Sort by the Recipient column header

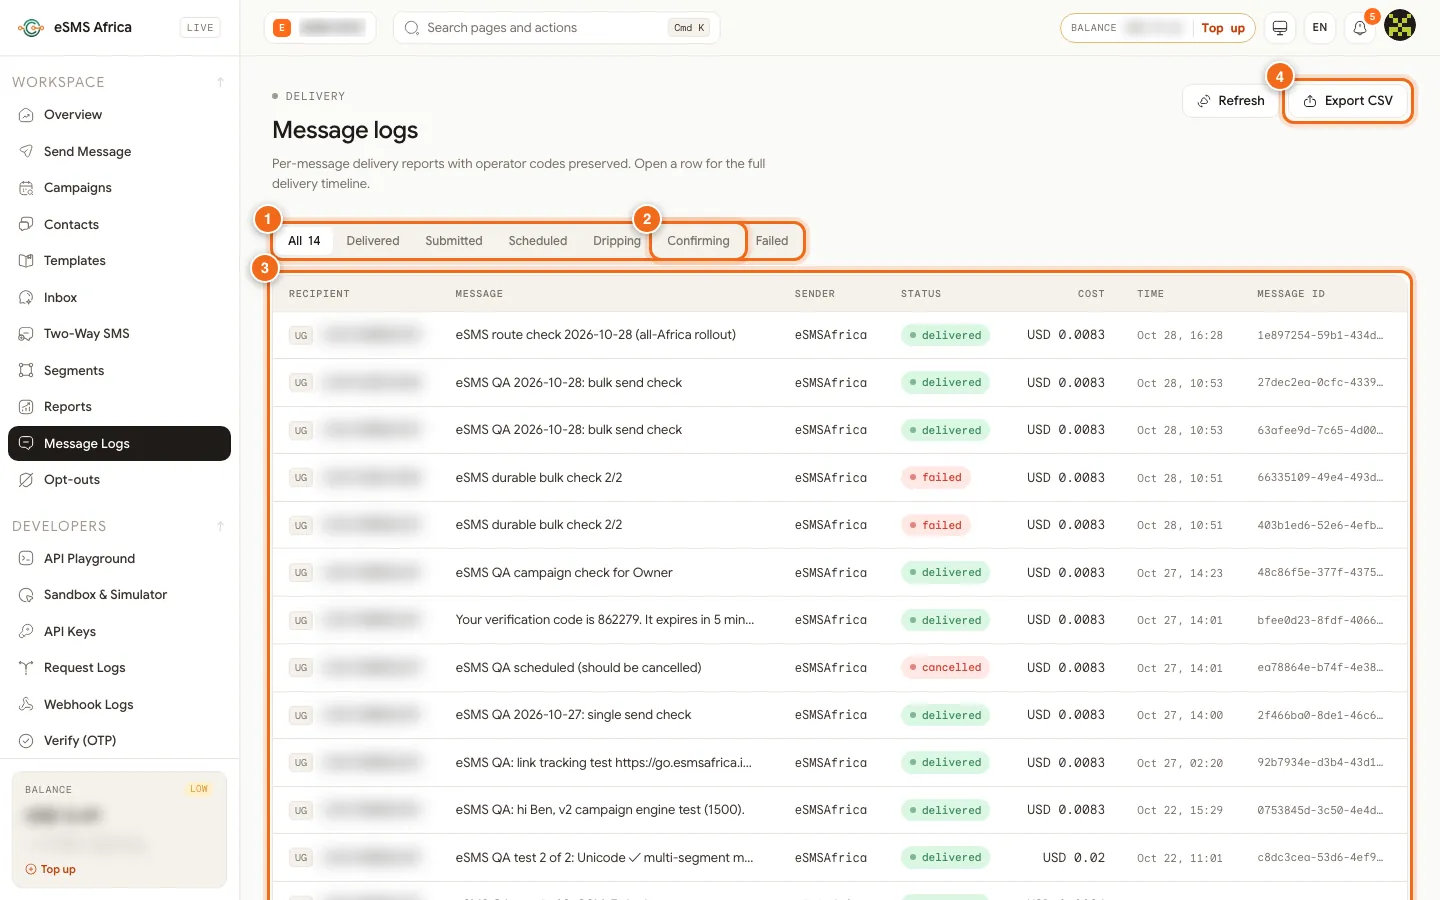pyautogui.click(x=319, y=294)
